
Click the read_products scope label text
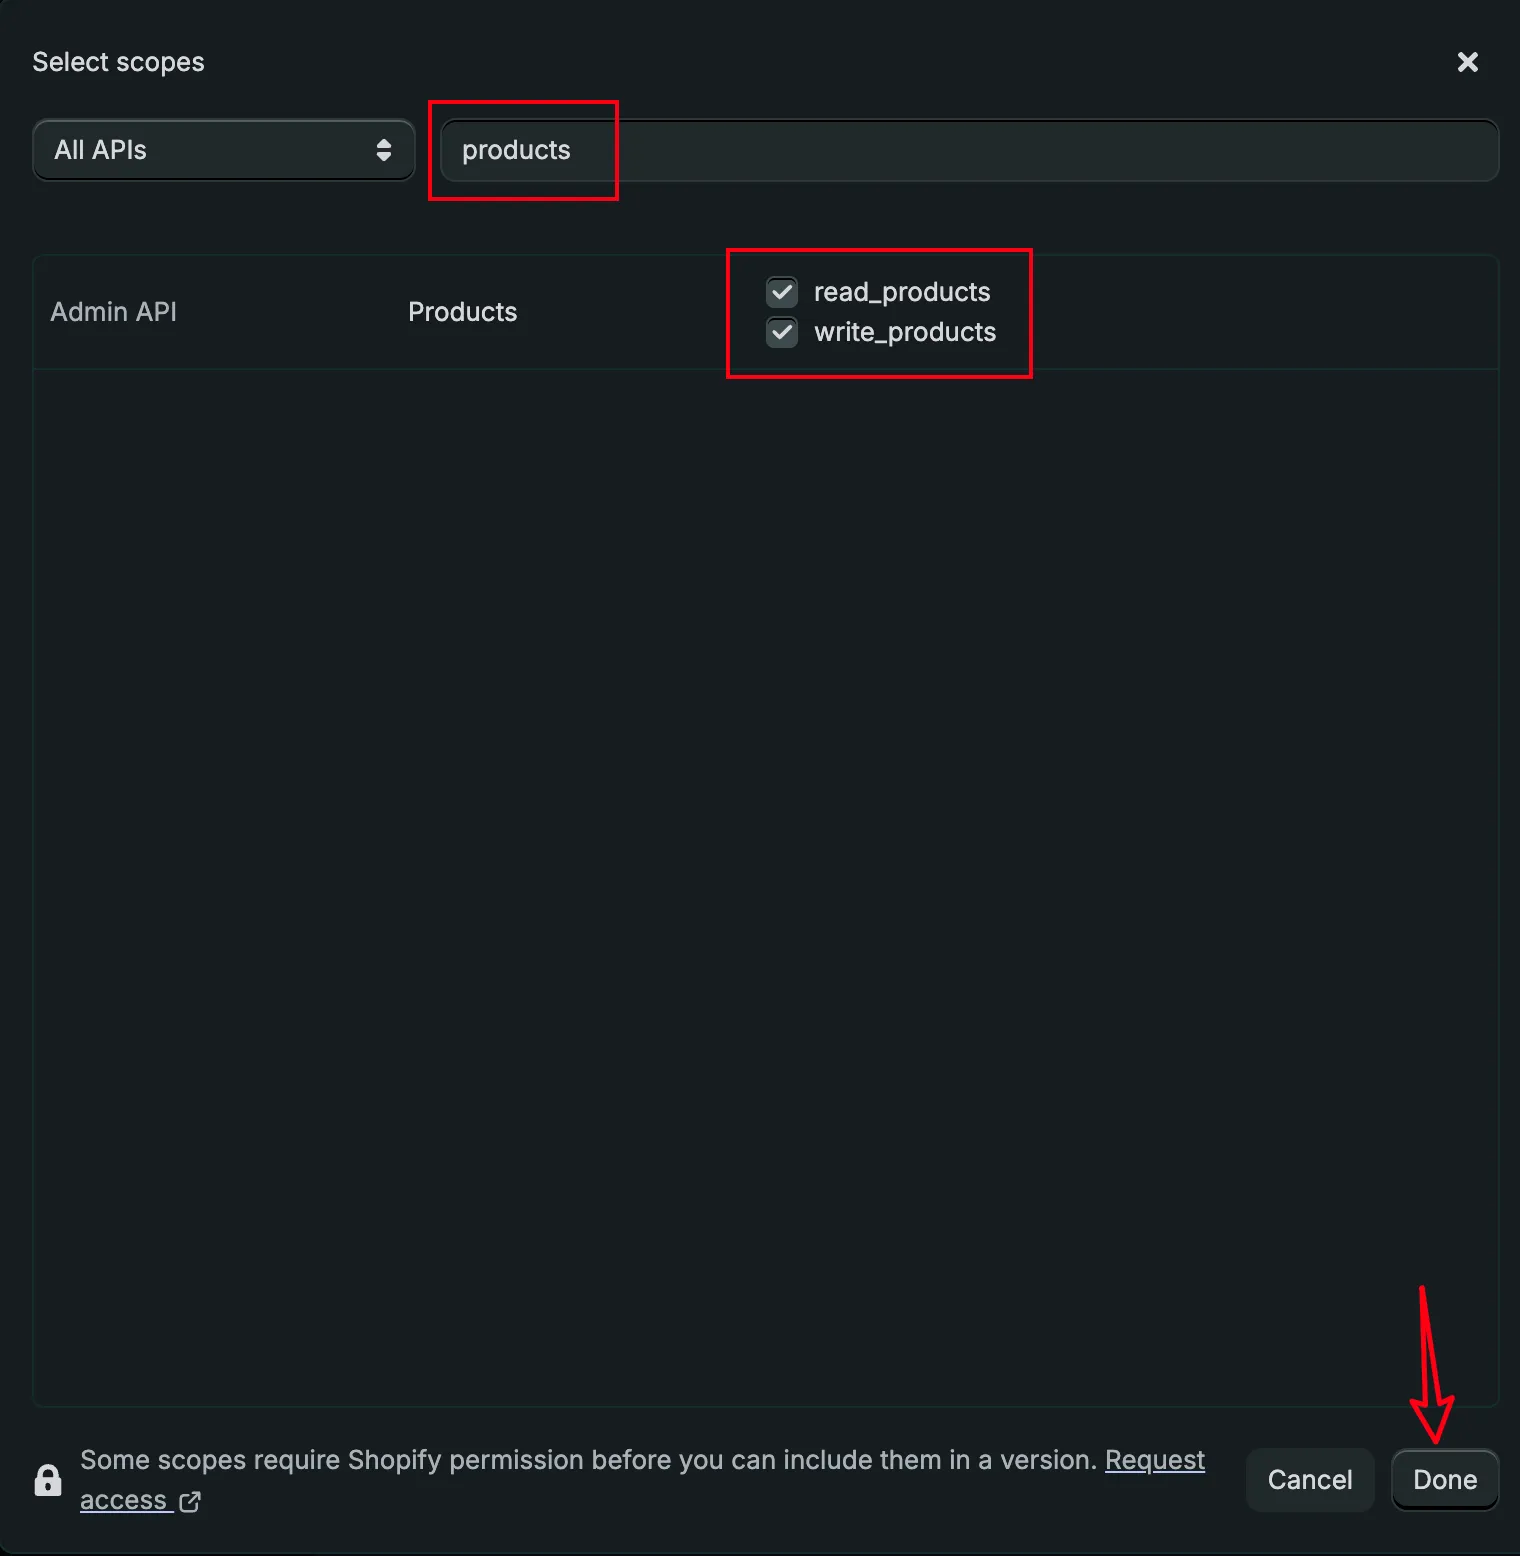901,292
